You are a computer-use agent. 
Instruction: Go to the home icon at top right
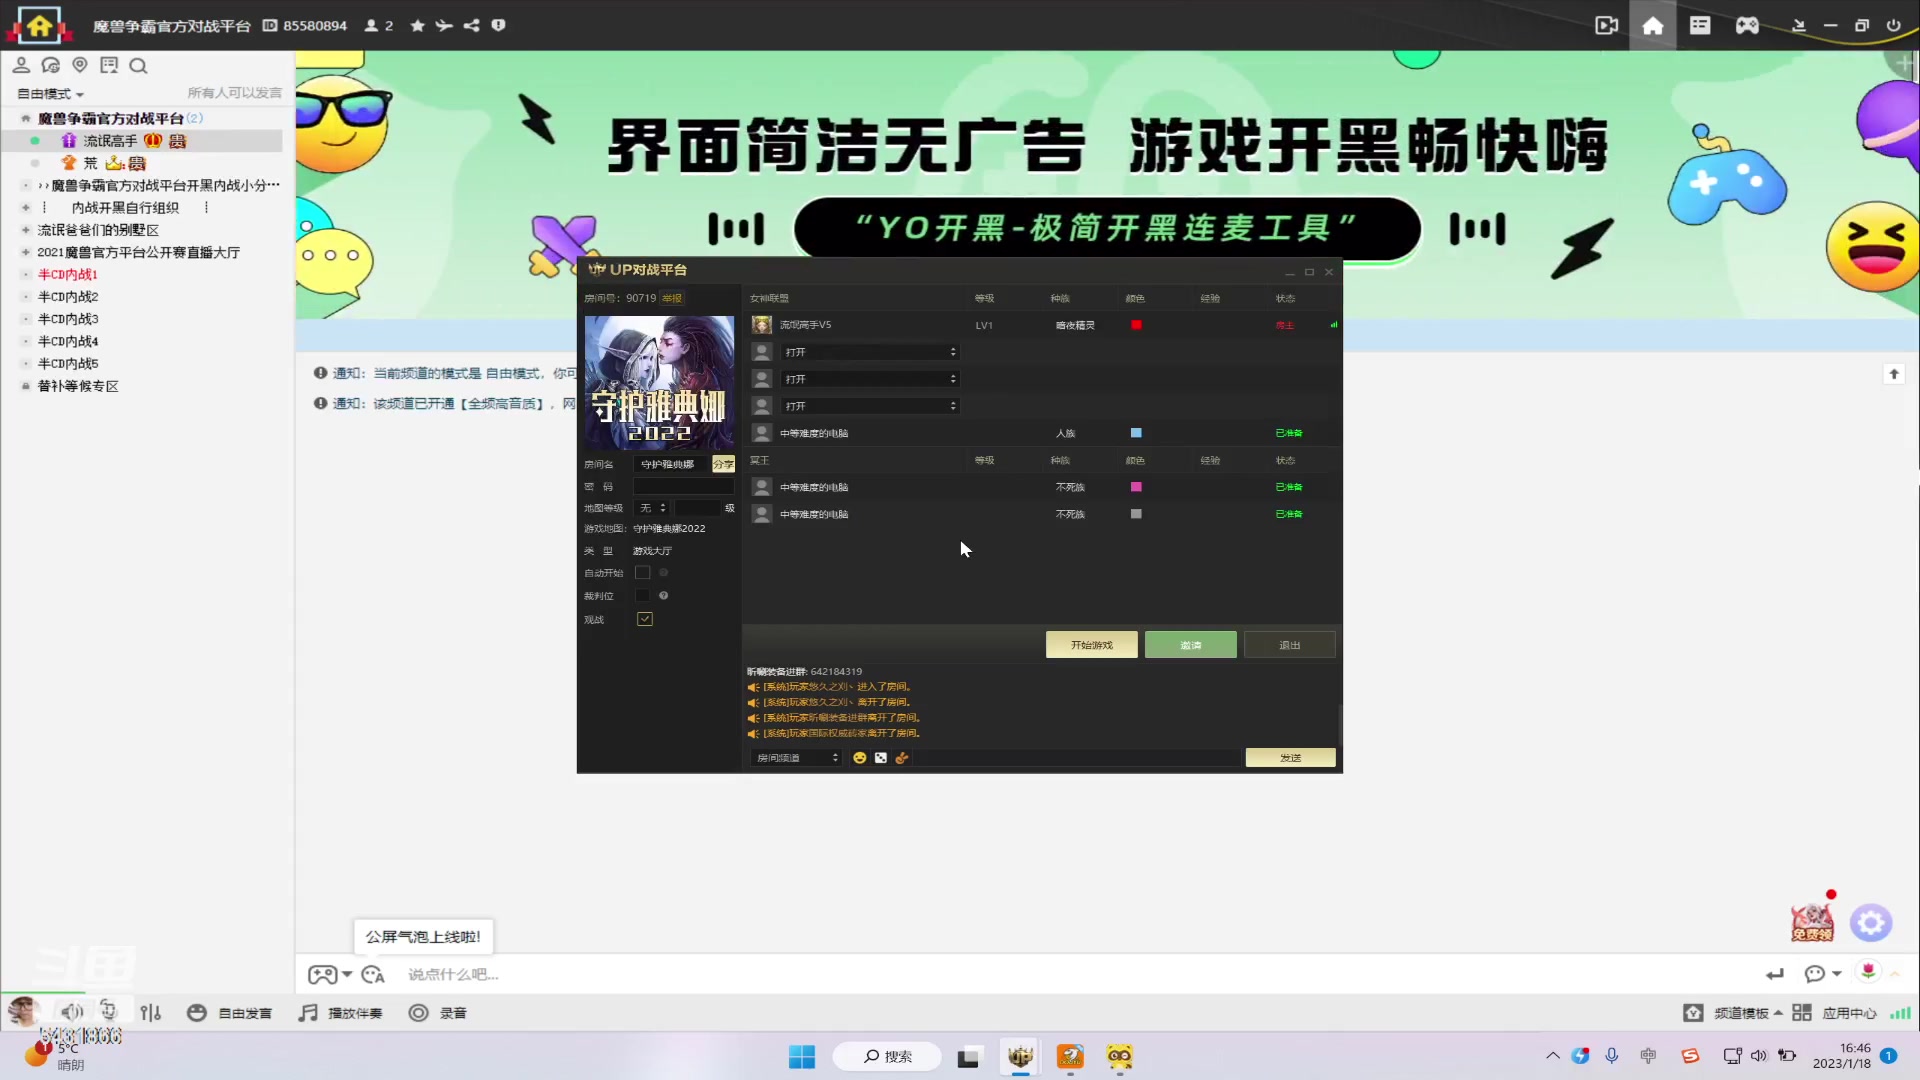coord(1653,26)
